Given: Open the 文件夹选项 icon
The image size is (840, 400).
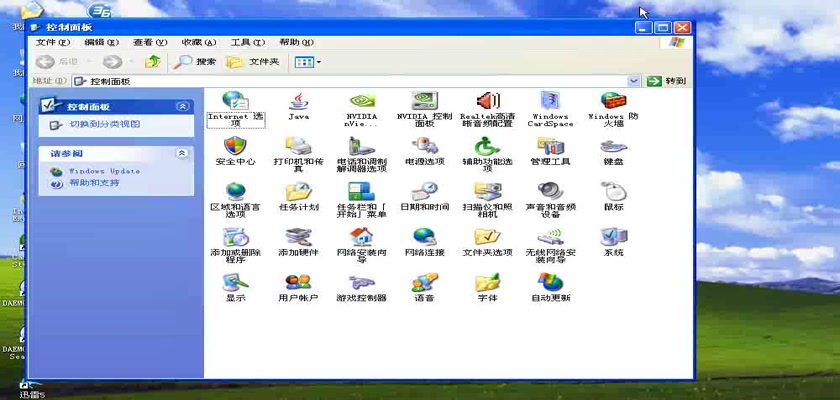Looking at the screenshot, I should (488, 237).
